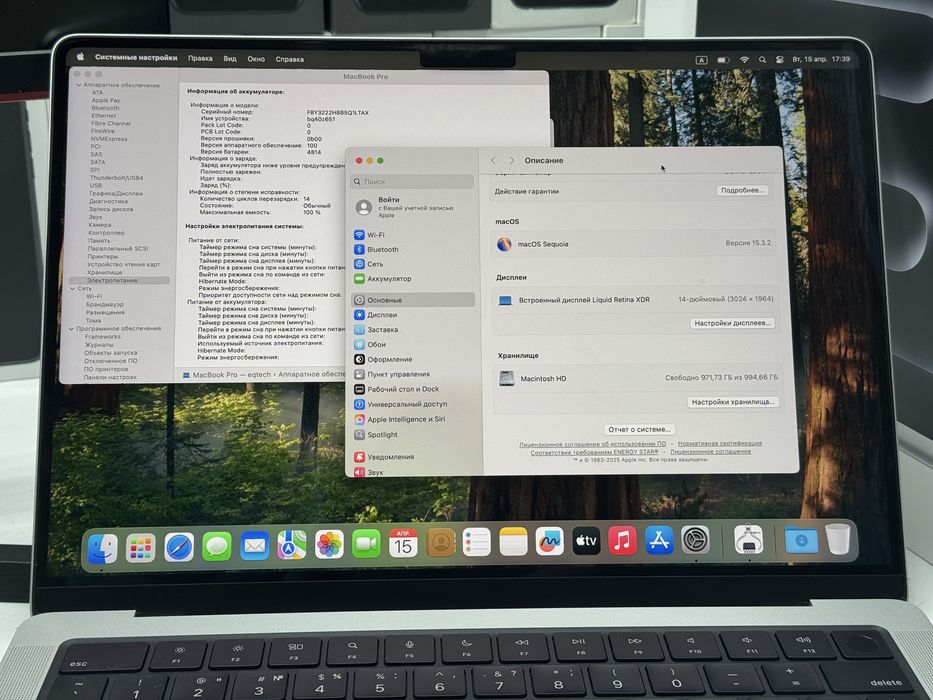Open Calendar showing 15 in Dock
The width and height of the screenshot is (933, 700).
point(403,543)
